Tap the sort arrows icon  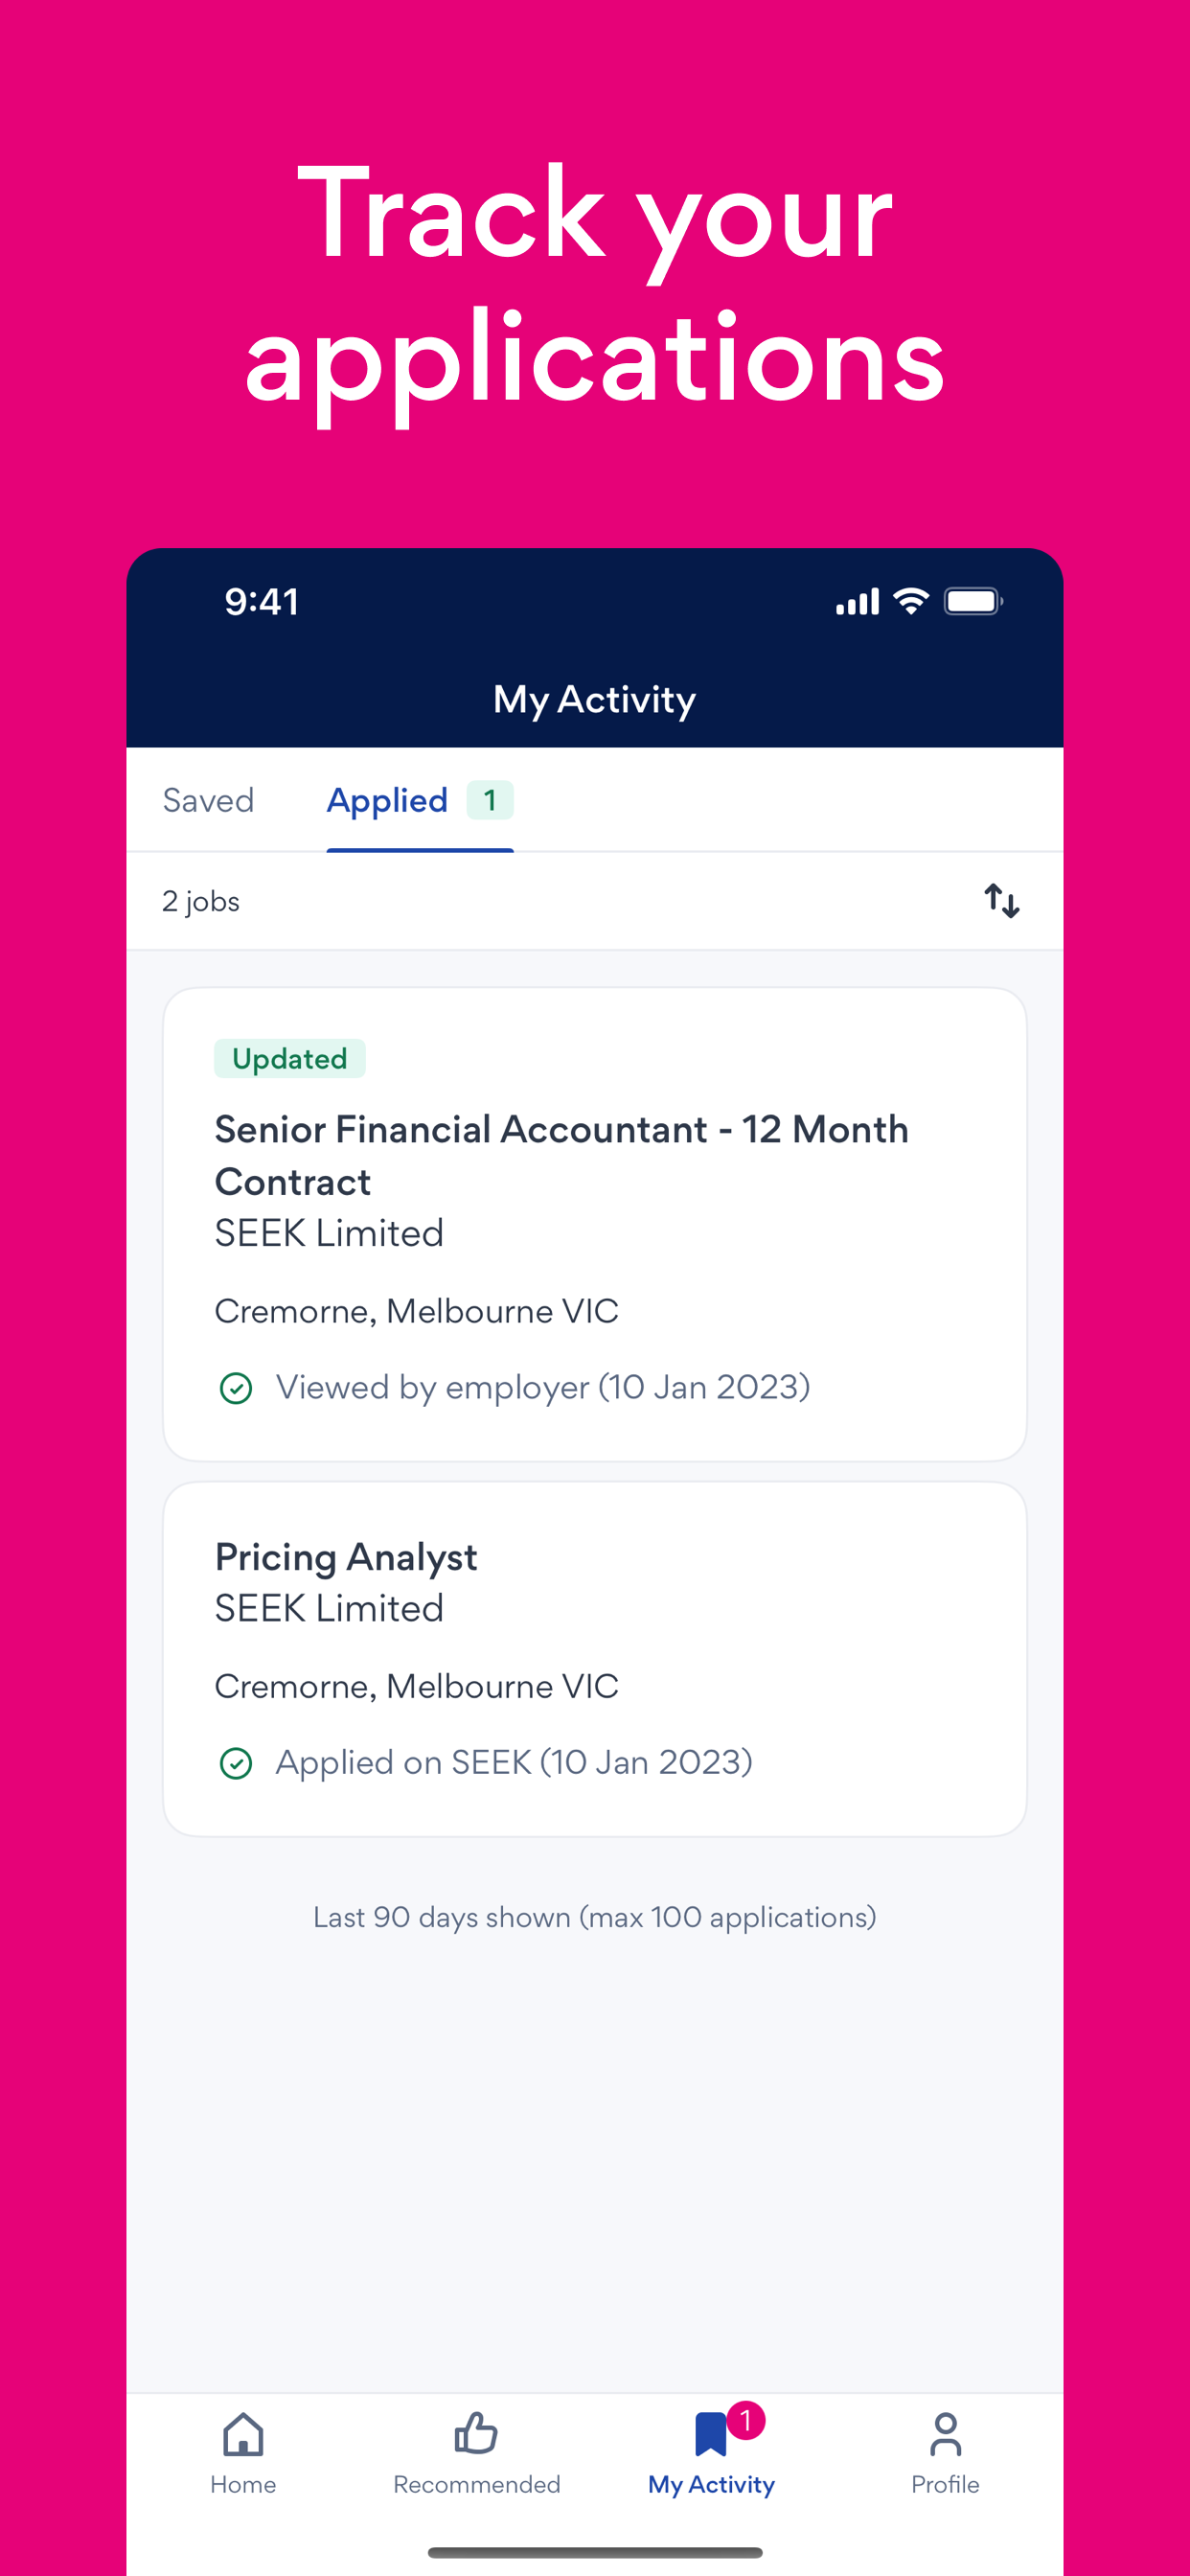click(x=1001, y=901)
